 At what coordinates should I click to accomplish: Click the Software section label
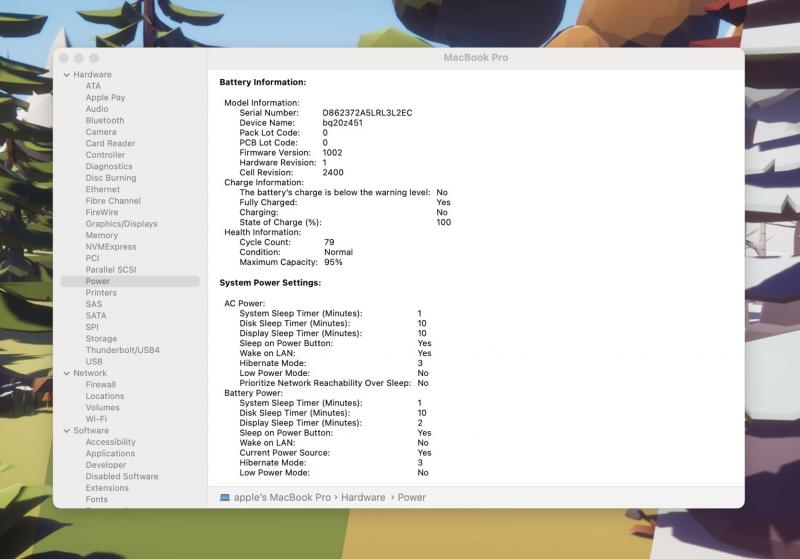91,431
